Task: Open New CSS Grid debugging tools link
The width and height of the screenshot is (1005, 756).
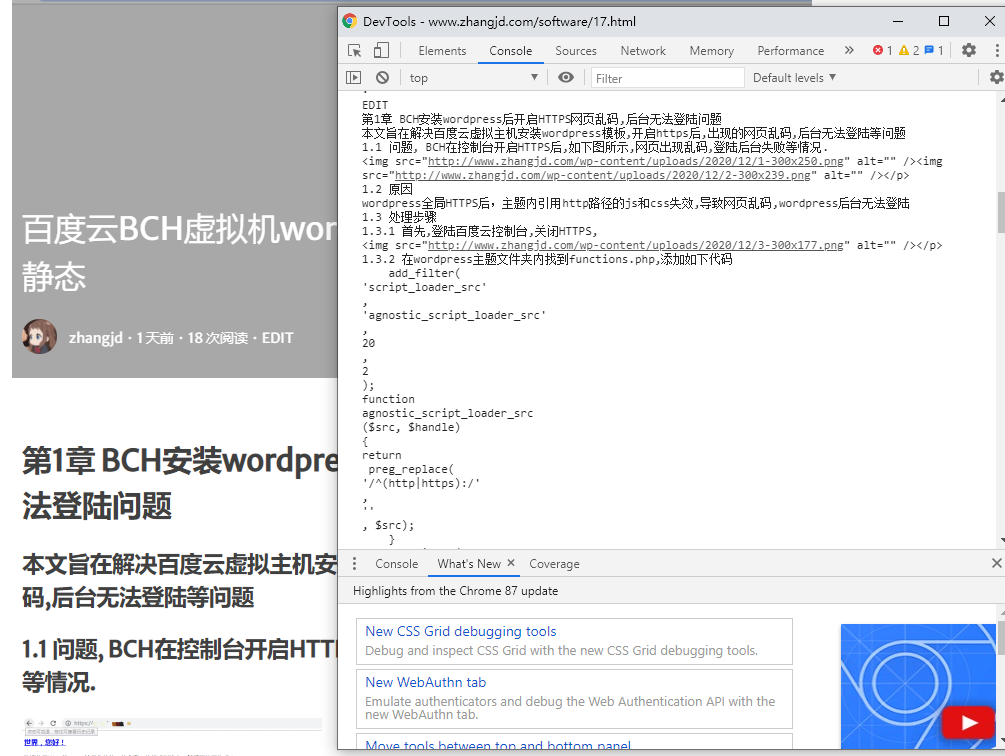Action: [461, 631]
